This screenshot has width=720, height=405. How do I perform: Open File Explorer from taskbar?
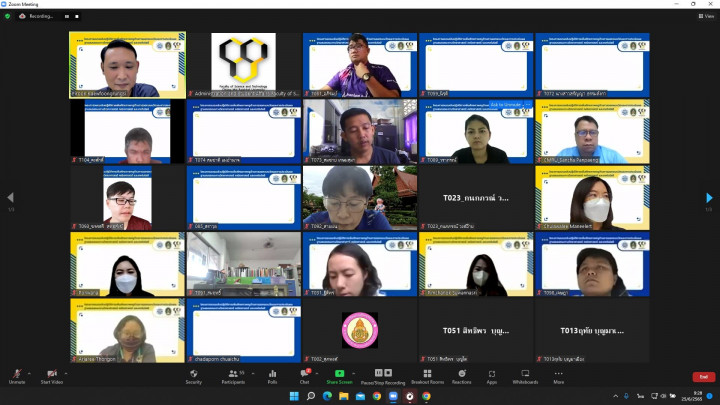click(x=344, y=396)
